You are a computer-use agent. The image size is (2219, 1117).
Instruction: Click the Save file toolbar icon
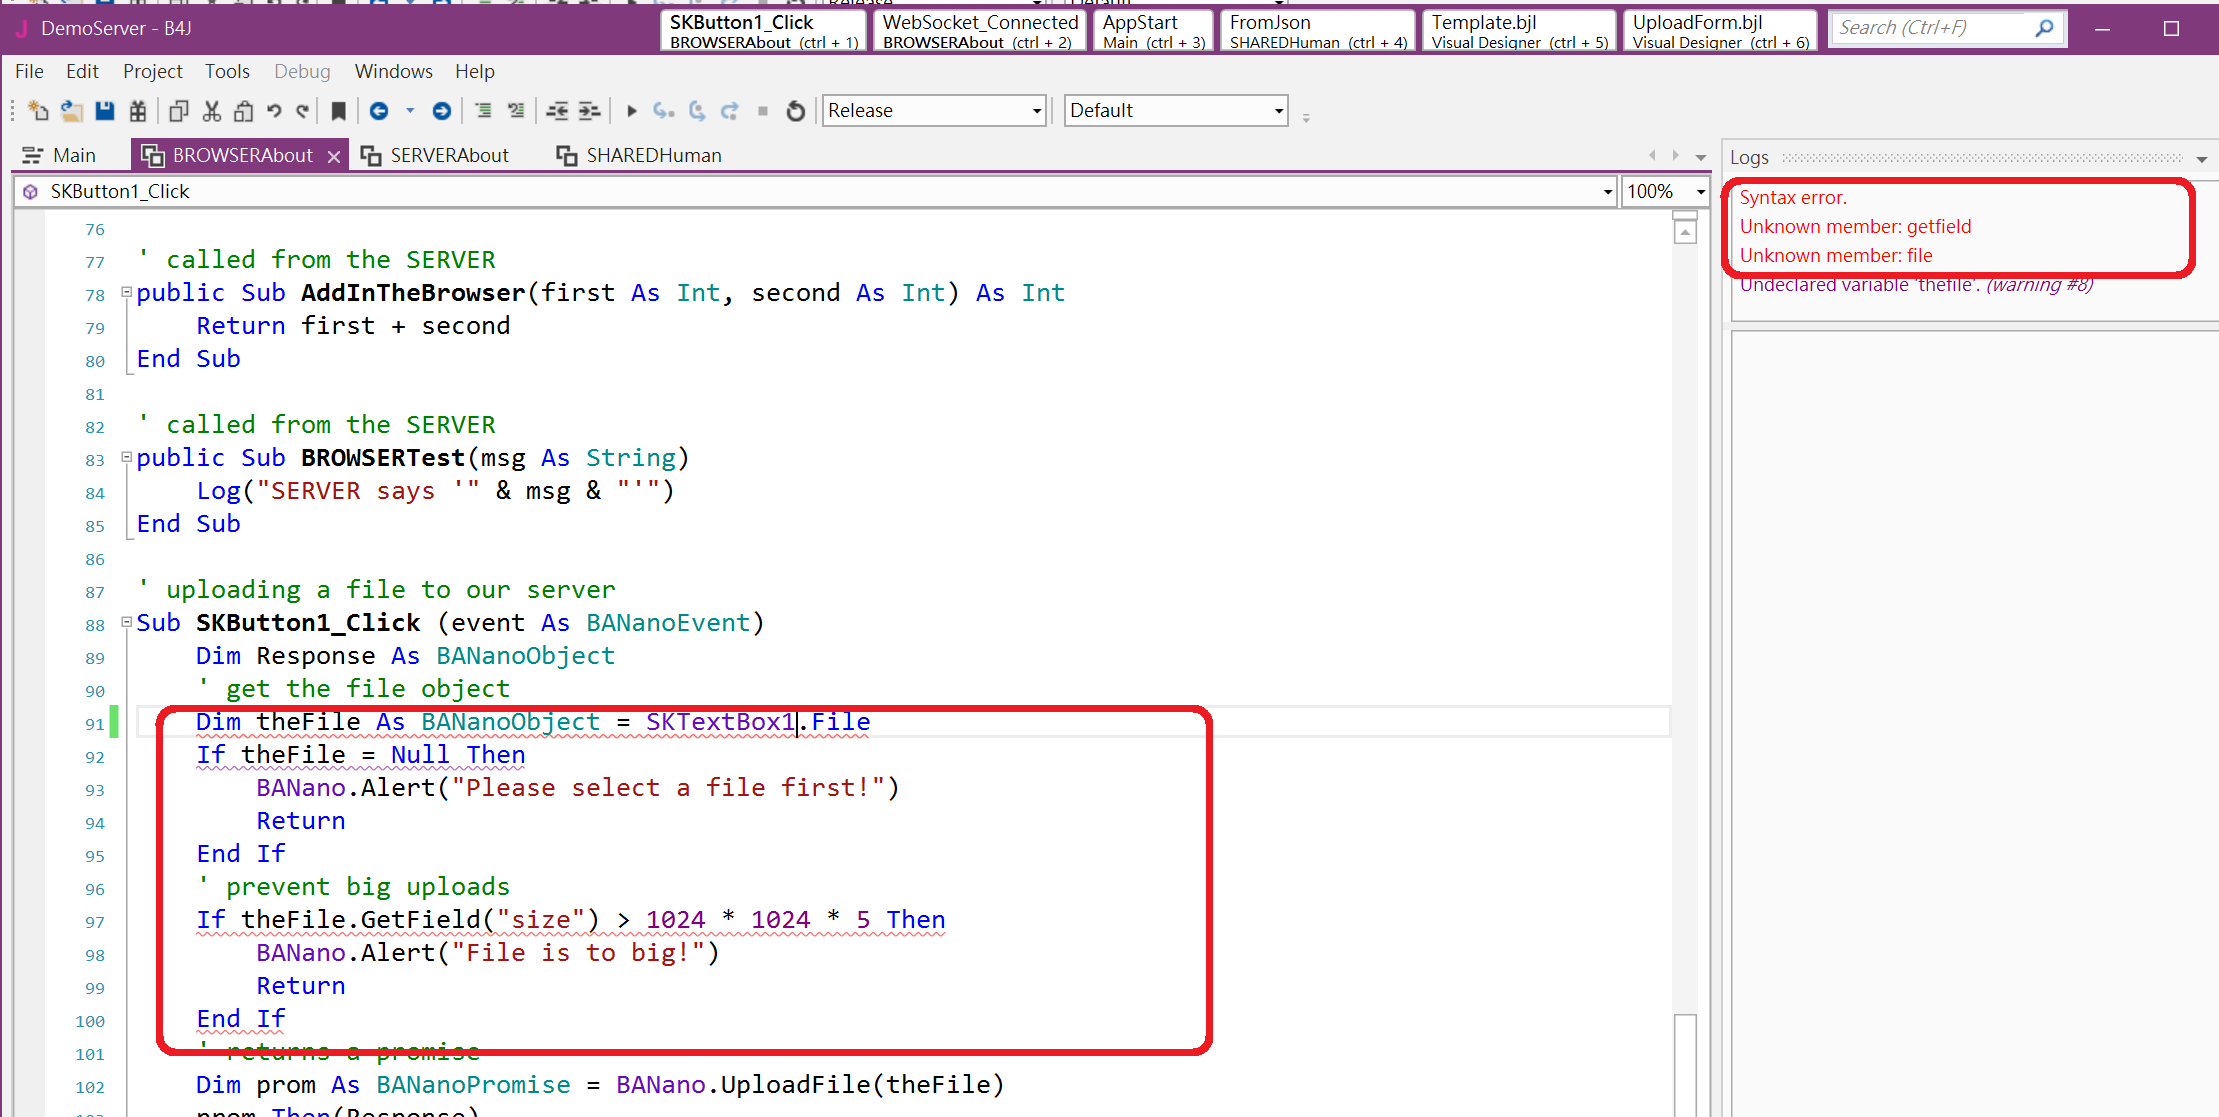pos(105,111)
